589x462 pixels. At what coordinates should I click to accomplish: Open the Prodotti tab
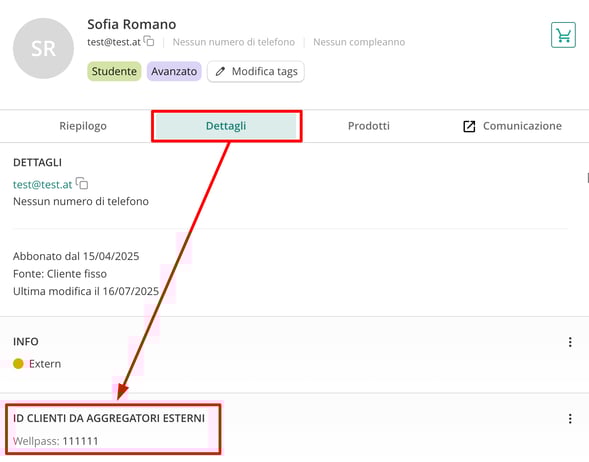click(x=369, y=126)
